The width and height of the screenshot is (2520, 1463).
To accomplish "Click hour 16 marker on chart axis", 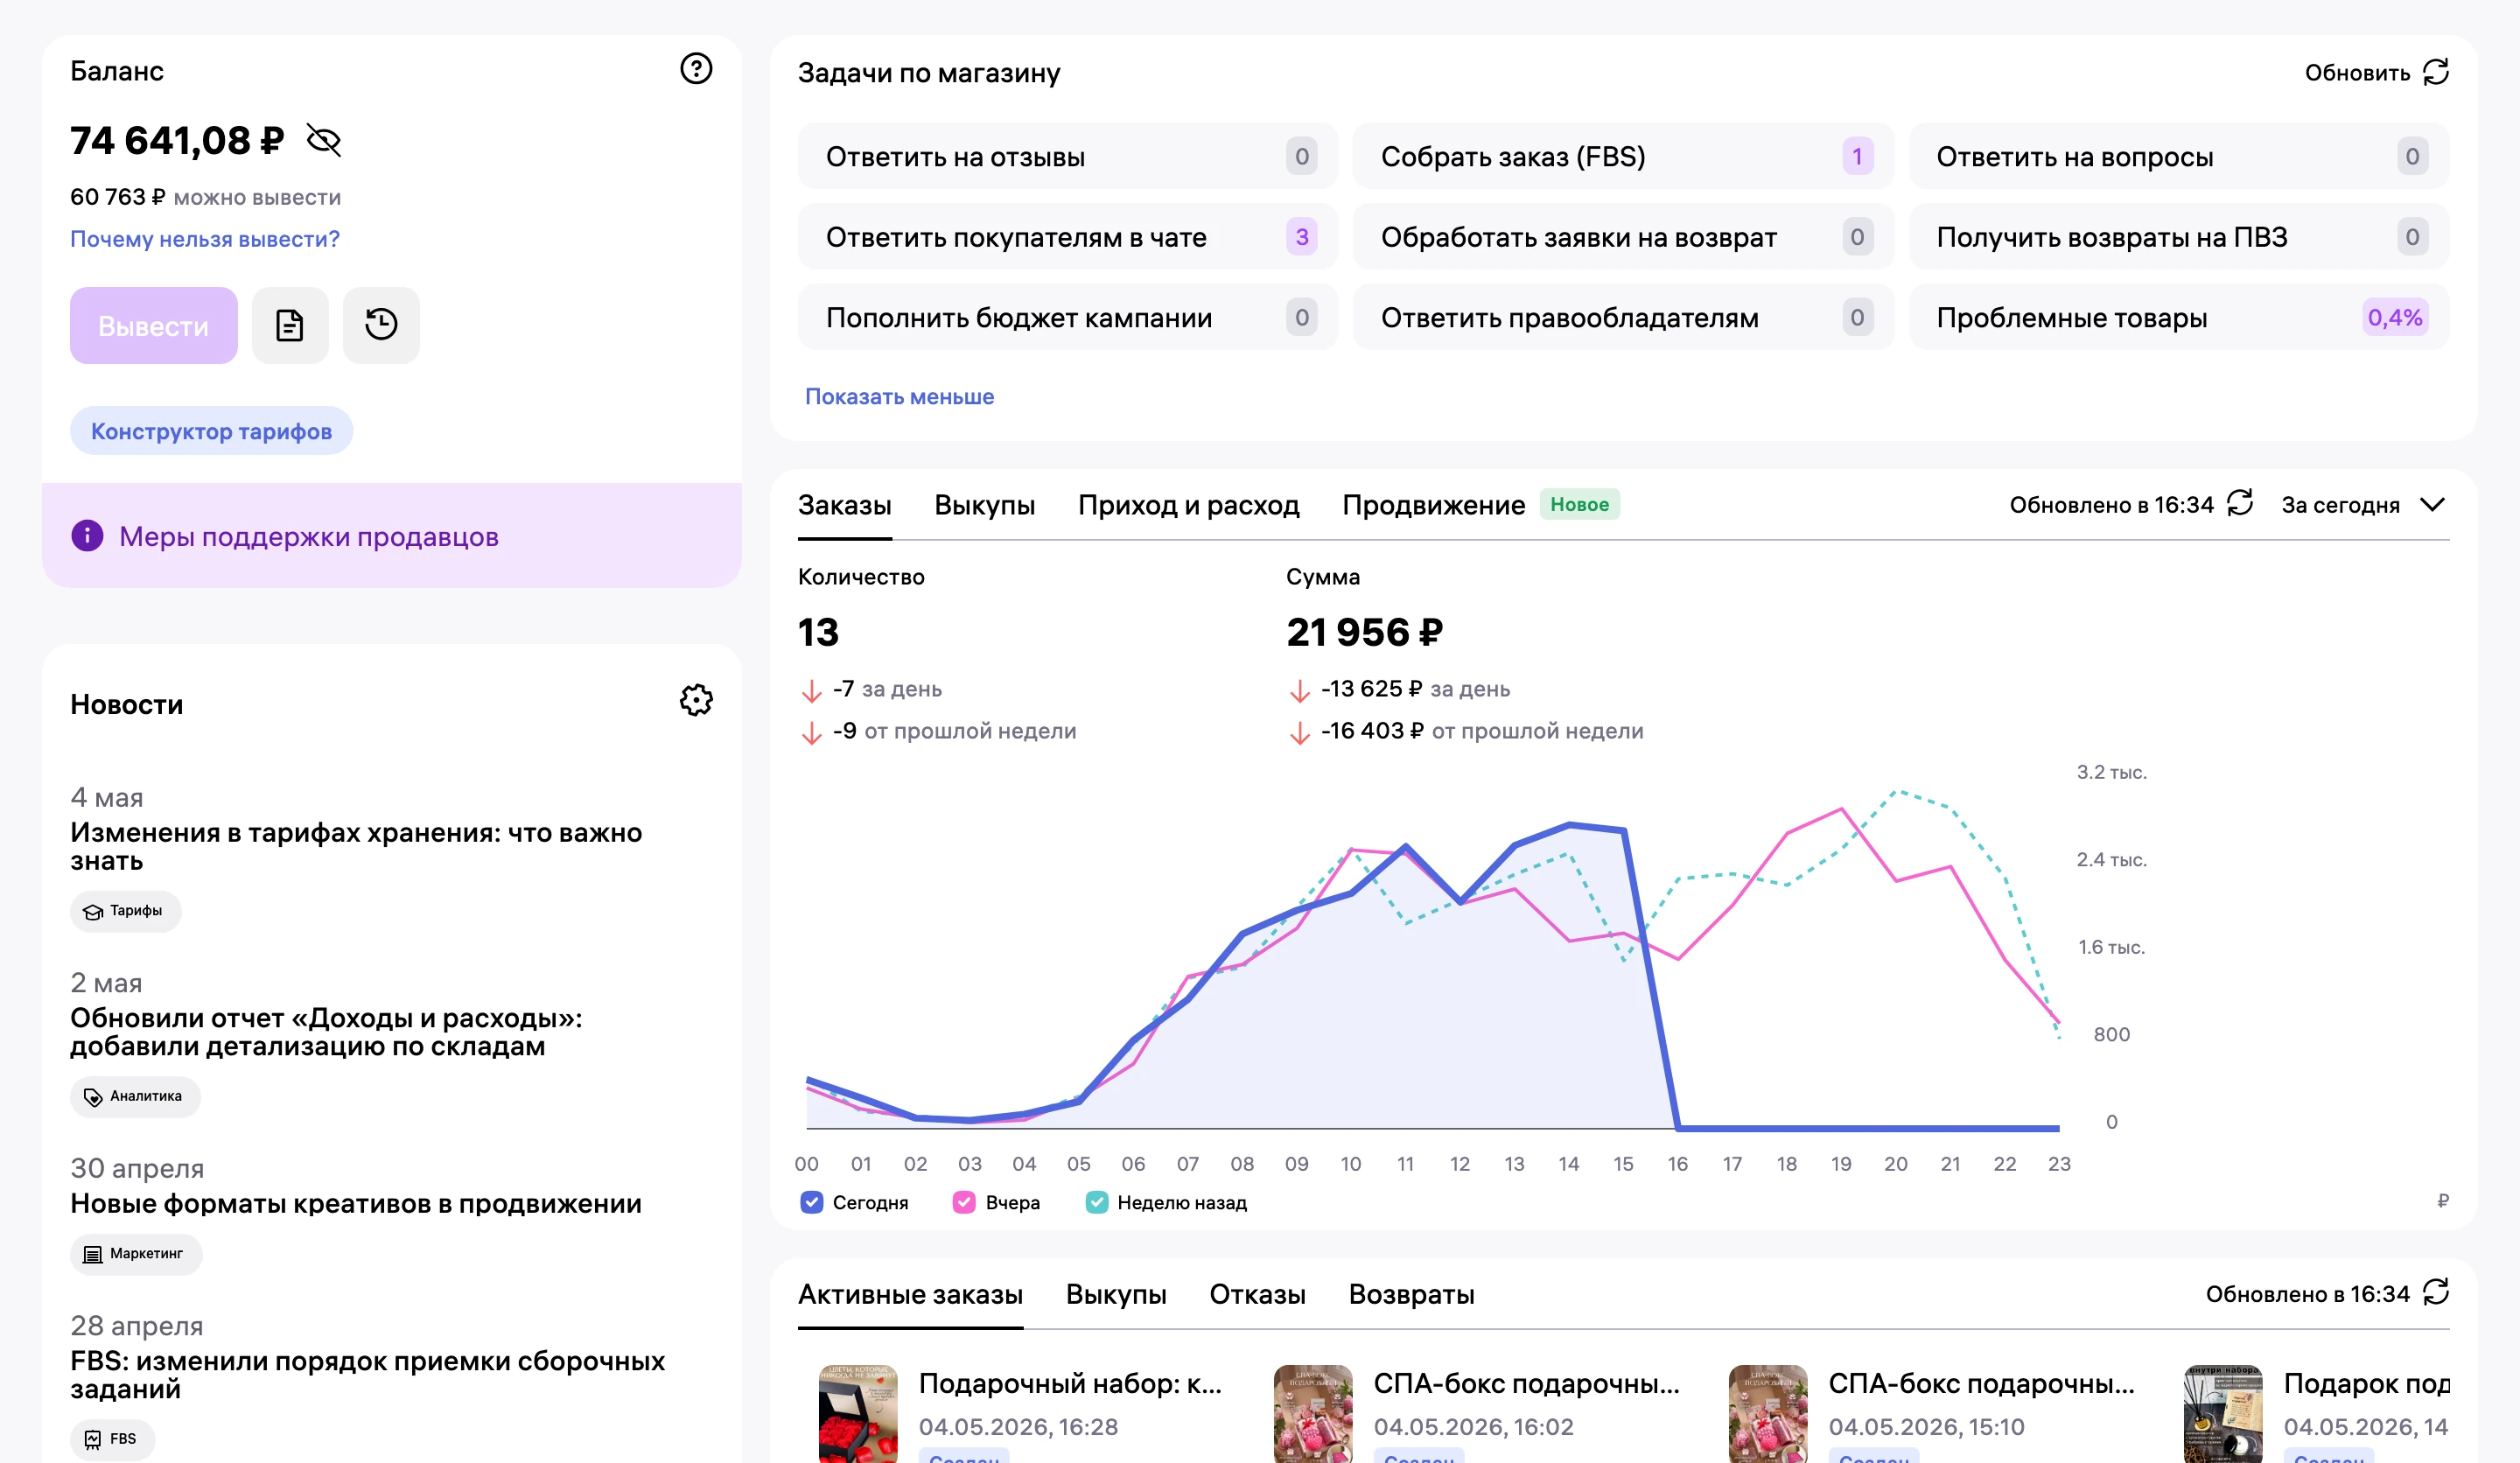I will click(1678, 1164).
